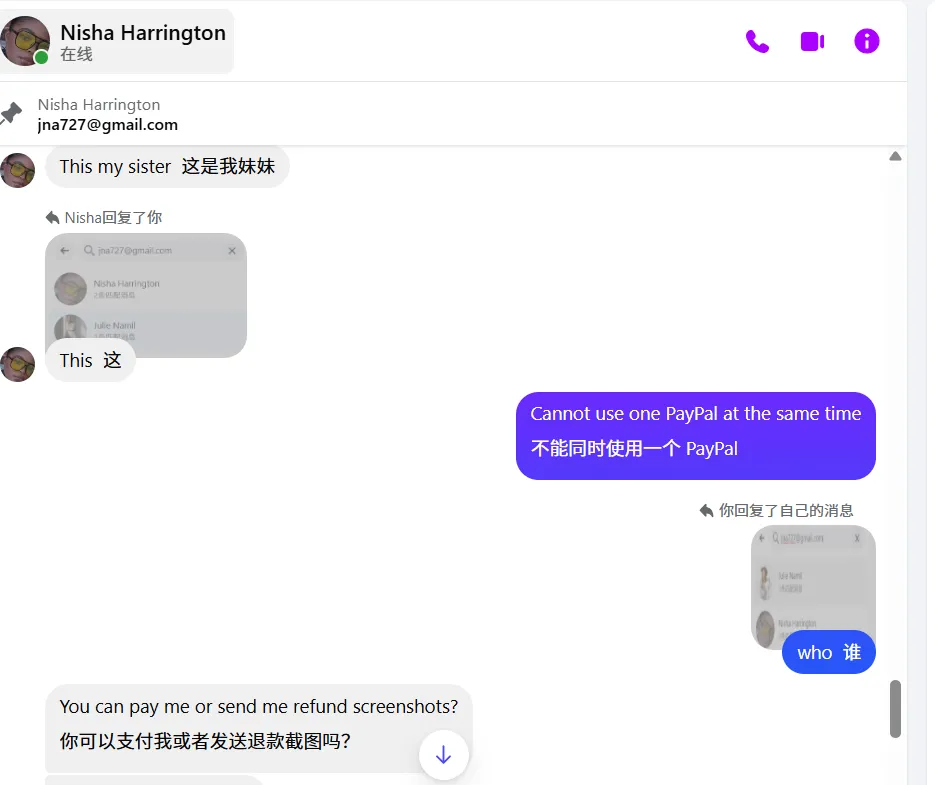The width and height of the screenshot is (935, 785).
Task: Jump to latest message with down arrow
Action: coord(444,755)
